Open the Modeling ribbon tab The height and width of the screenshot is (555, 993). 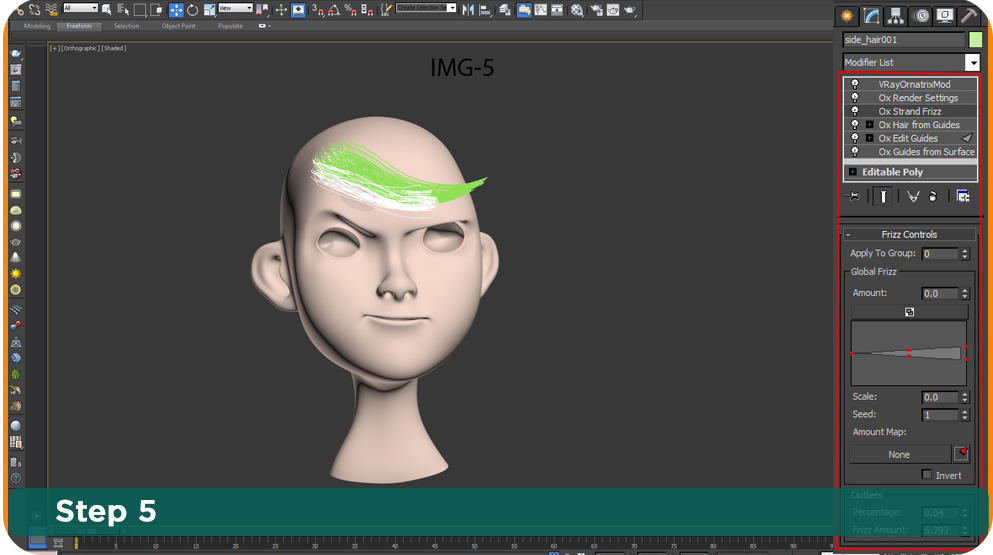coord(36,26)
